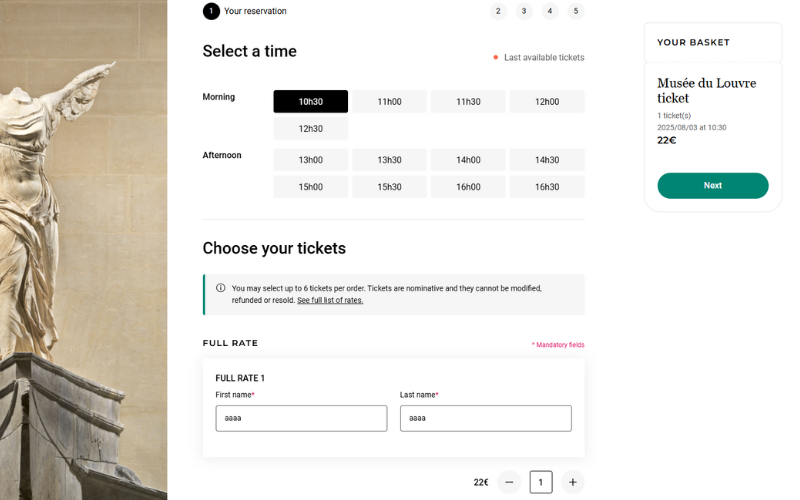800x500 pixels.
Task: Click the info icon in notice
Action: (220, 288)
